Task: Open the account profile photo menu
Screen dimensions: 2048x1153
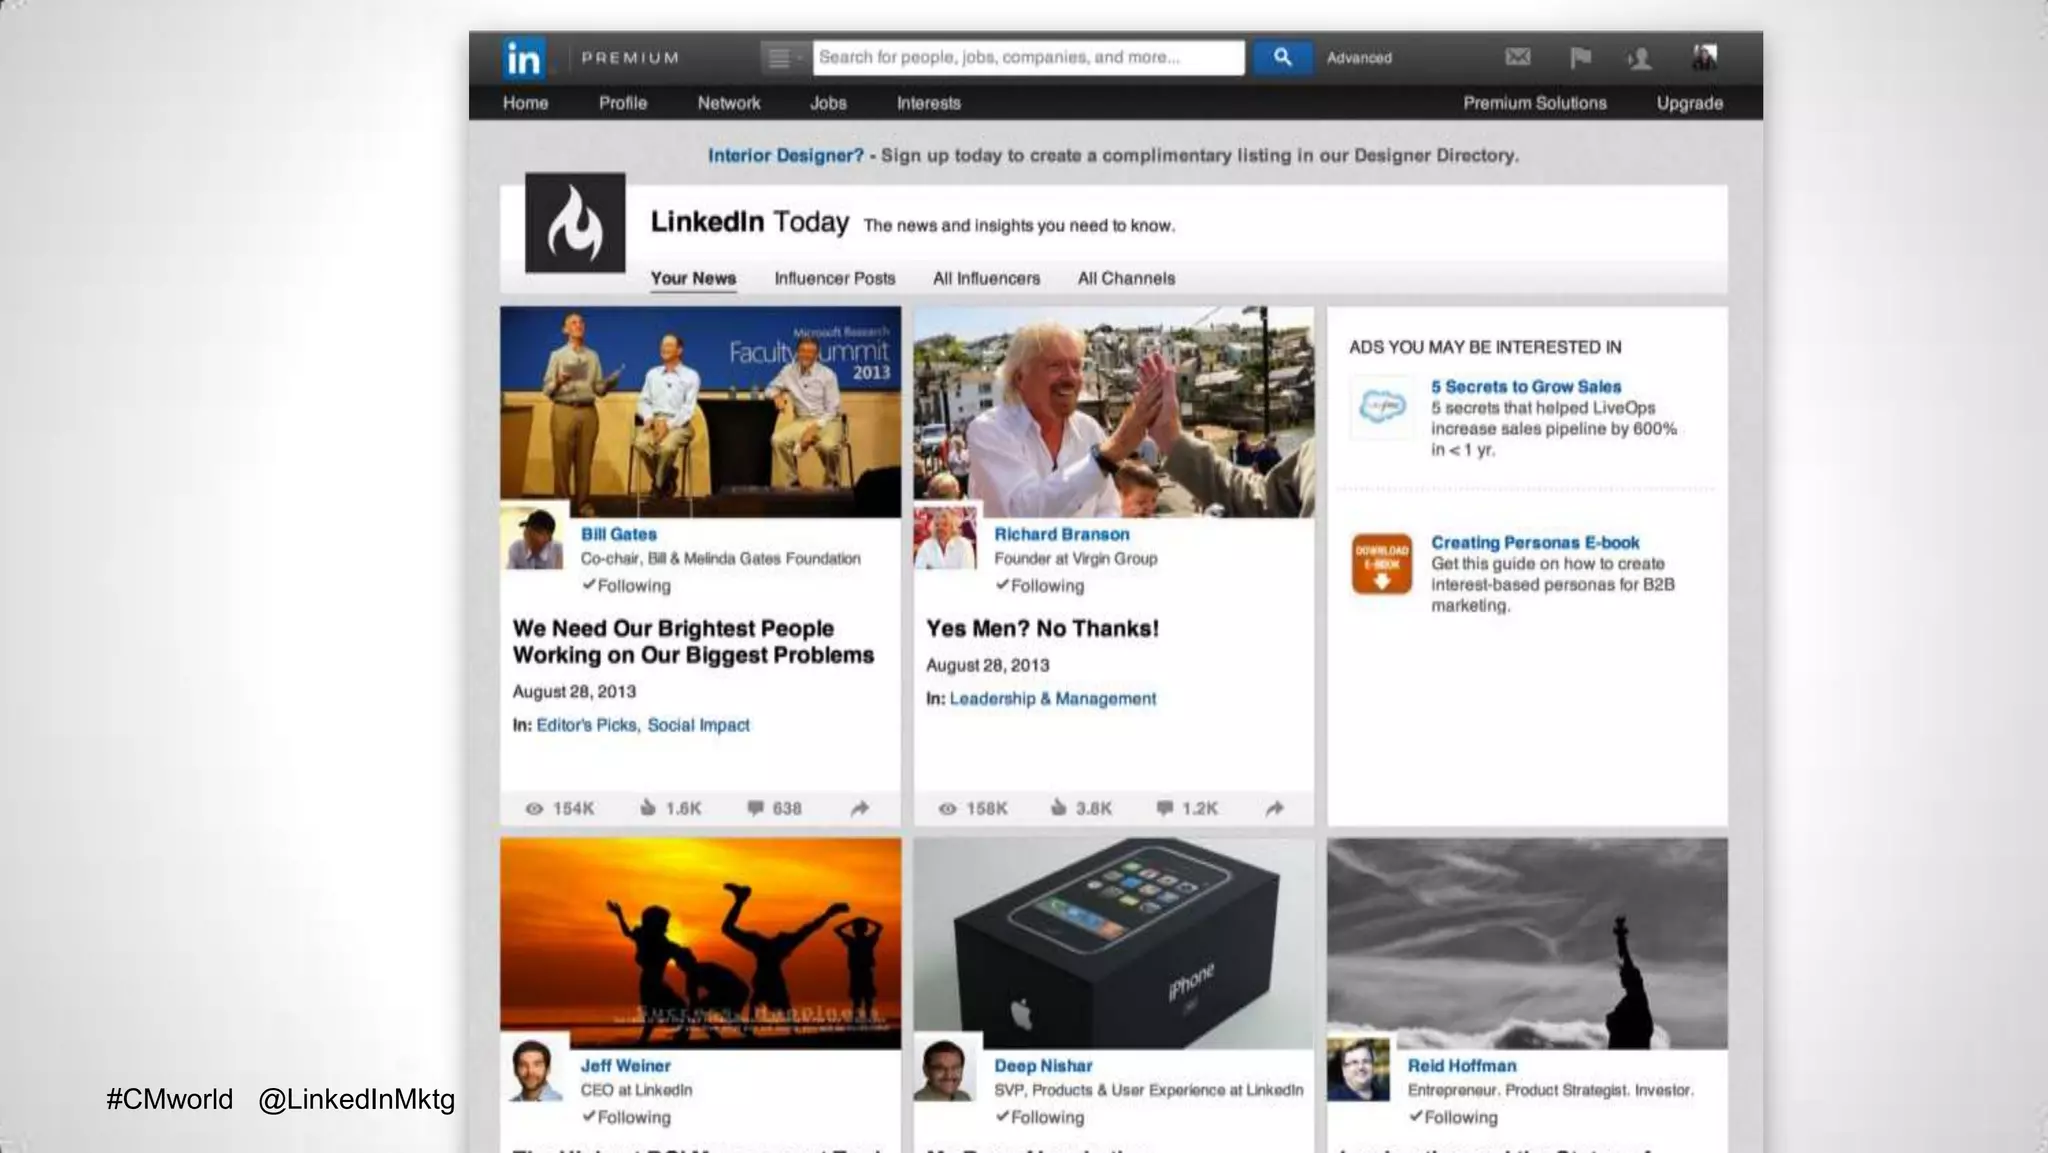Action: [1704, 57]
